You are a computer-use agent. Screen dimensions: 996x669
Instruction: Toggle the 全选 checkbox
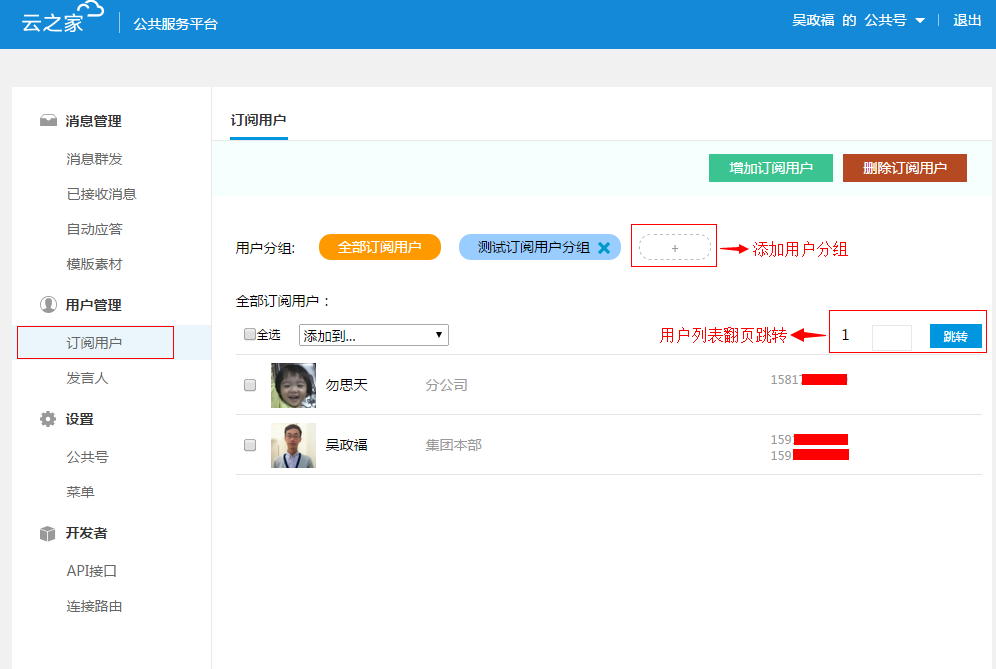pos(250,335)
